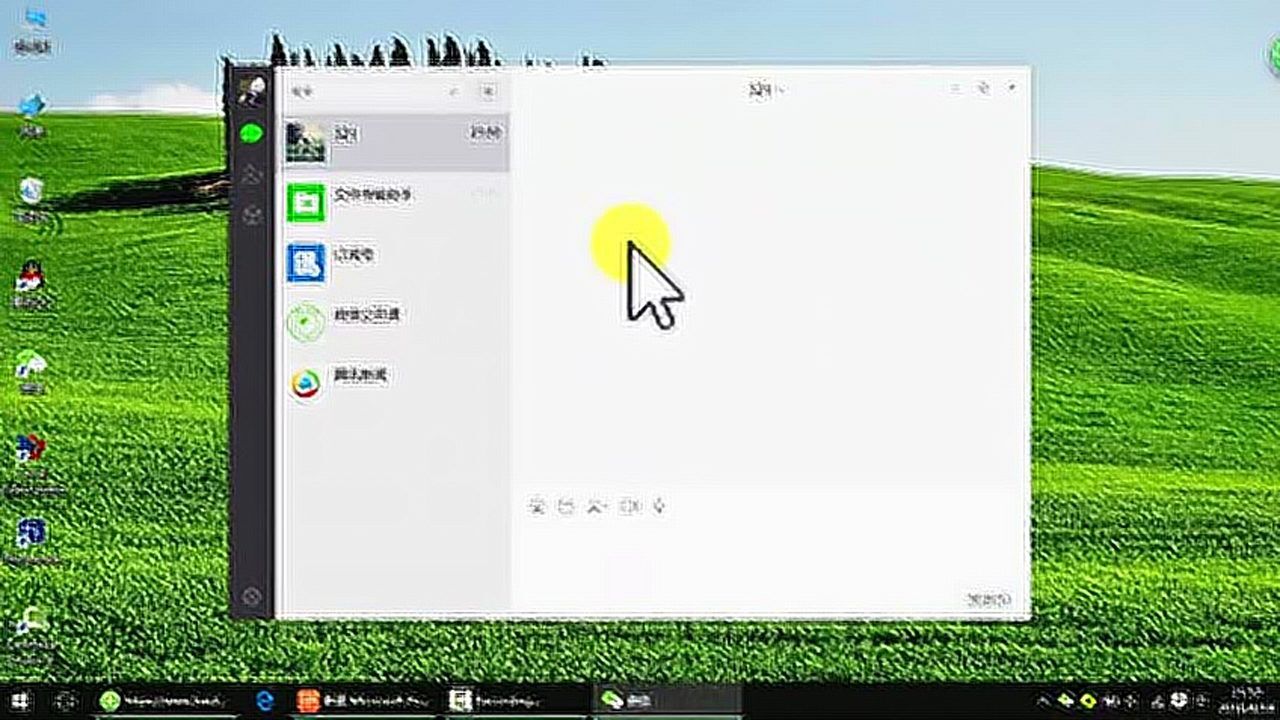Screen dimensions: 1280x720
Task: Click in the message typing area
Action: click(770, 550)
